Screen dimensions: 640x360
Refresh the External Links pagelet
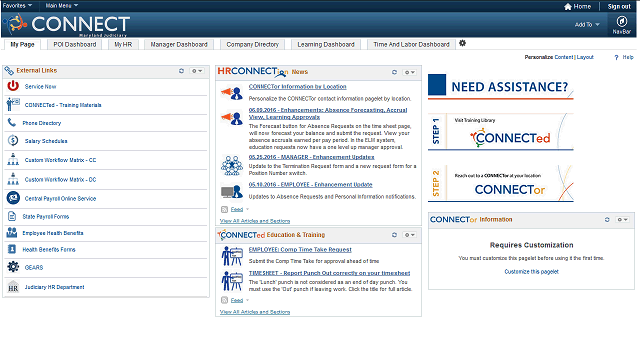click(x=181, y=71)
